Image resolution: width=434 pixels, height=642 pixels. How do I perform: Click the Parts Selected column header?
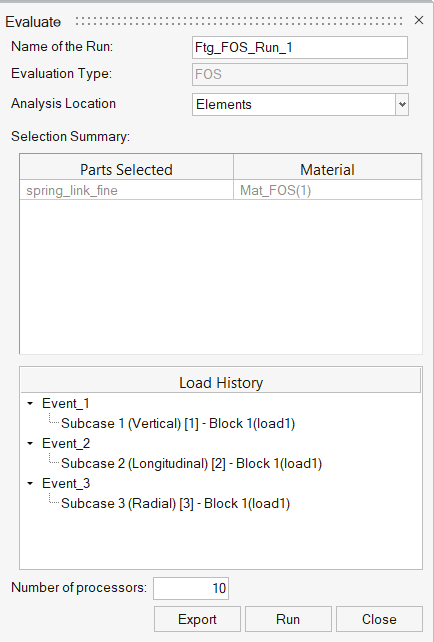click(x=127, y=170)
